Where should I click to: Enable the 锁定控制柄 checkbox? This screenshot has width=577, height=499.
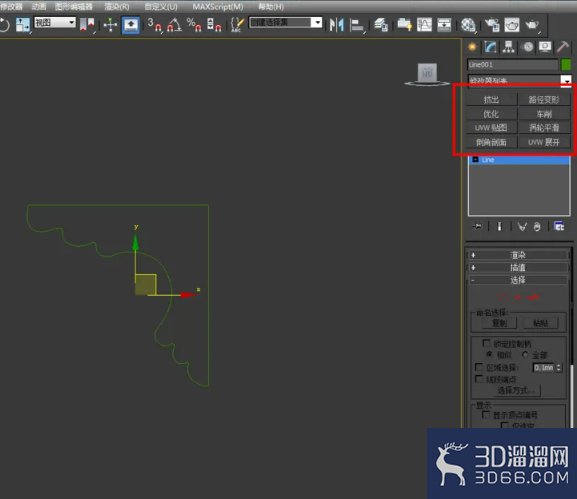pyautogui.click(x=486, y=343)
